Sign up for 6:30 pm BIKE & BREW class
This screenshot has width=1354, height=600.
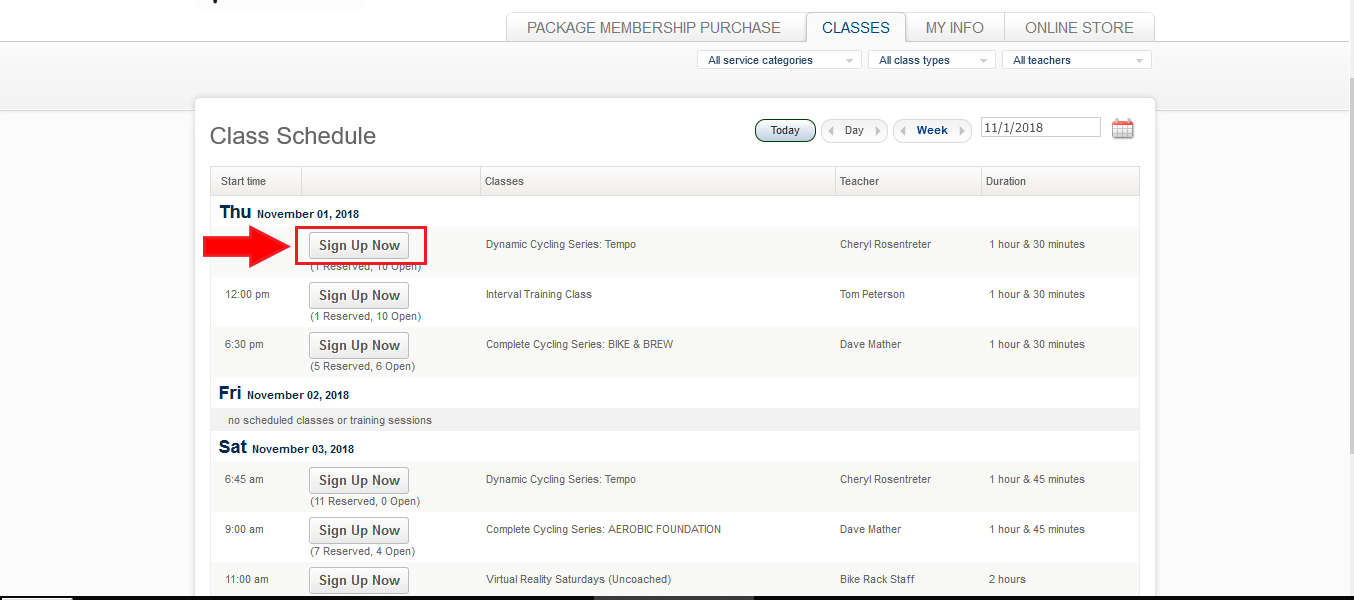(x=359, y=346)
